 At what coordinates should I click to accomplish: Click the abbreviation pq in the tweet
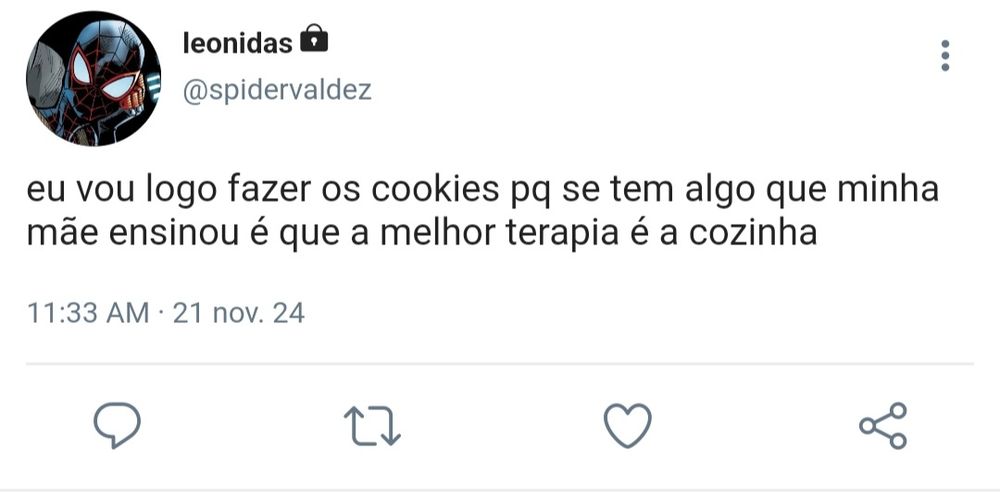531,194
